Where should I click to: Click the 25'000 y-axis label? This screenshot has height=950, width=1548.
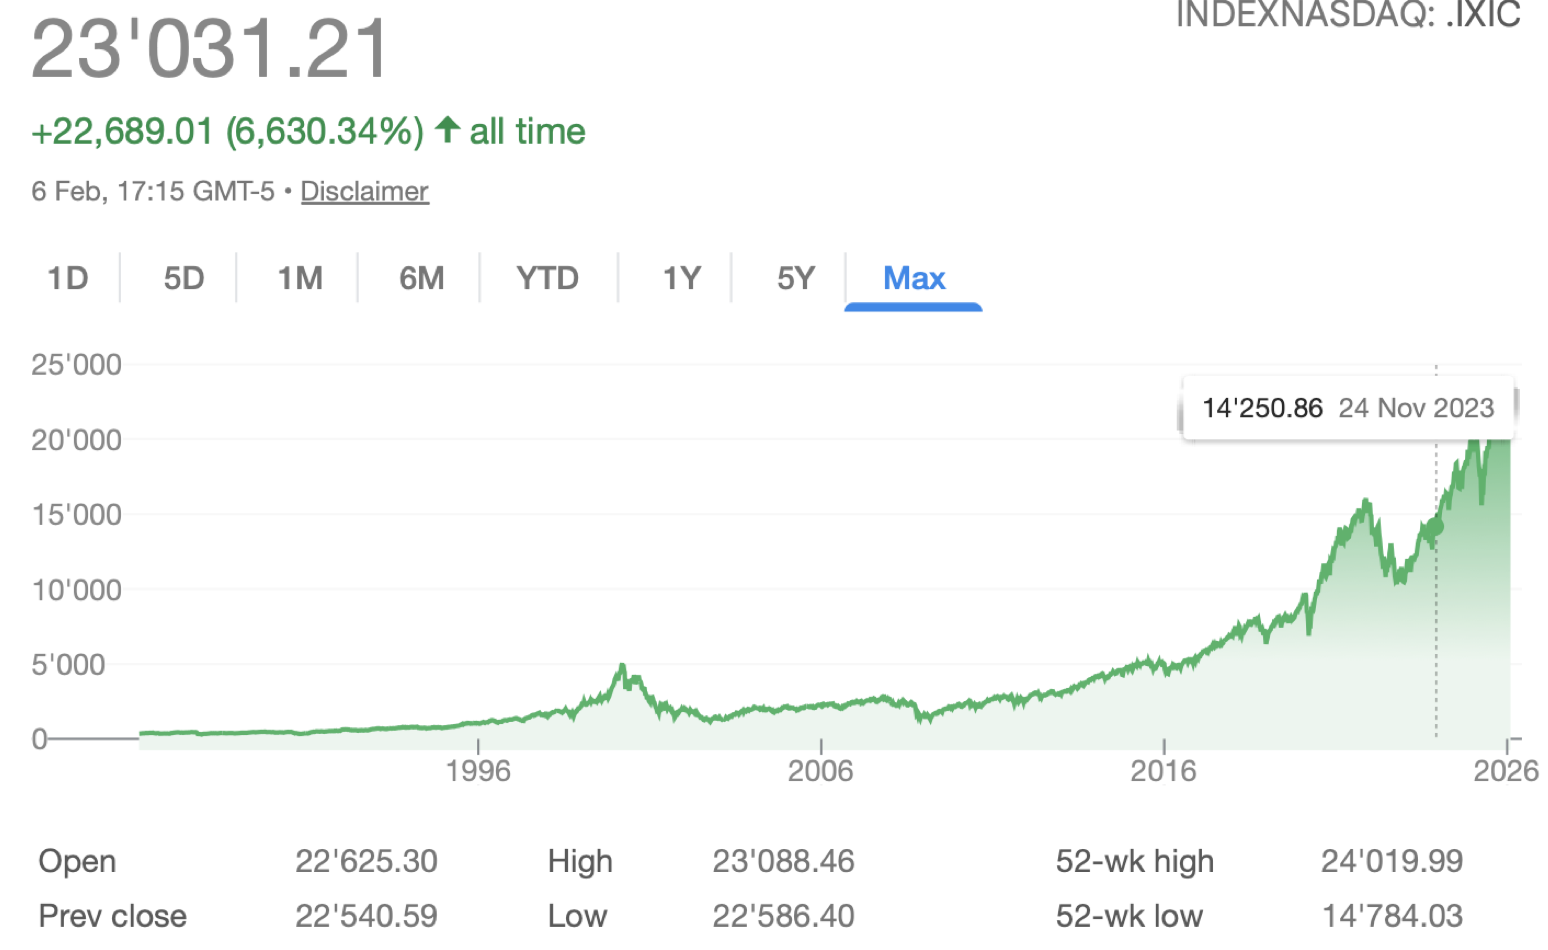tap(76, 364)
